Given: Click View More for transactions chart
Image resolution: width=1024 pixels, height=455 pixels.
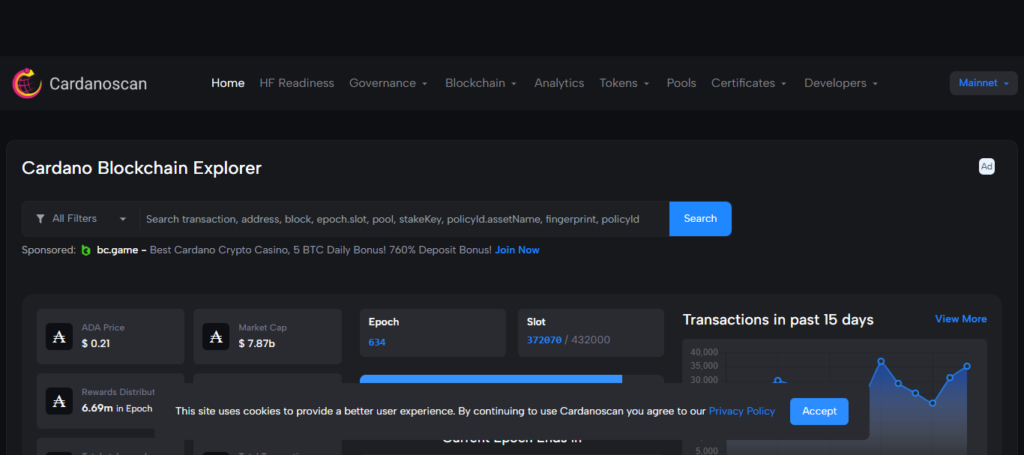Looking at the screenshot, I should coord(961,319).
